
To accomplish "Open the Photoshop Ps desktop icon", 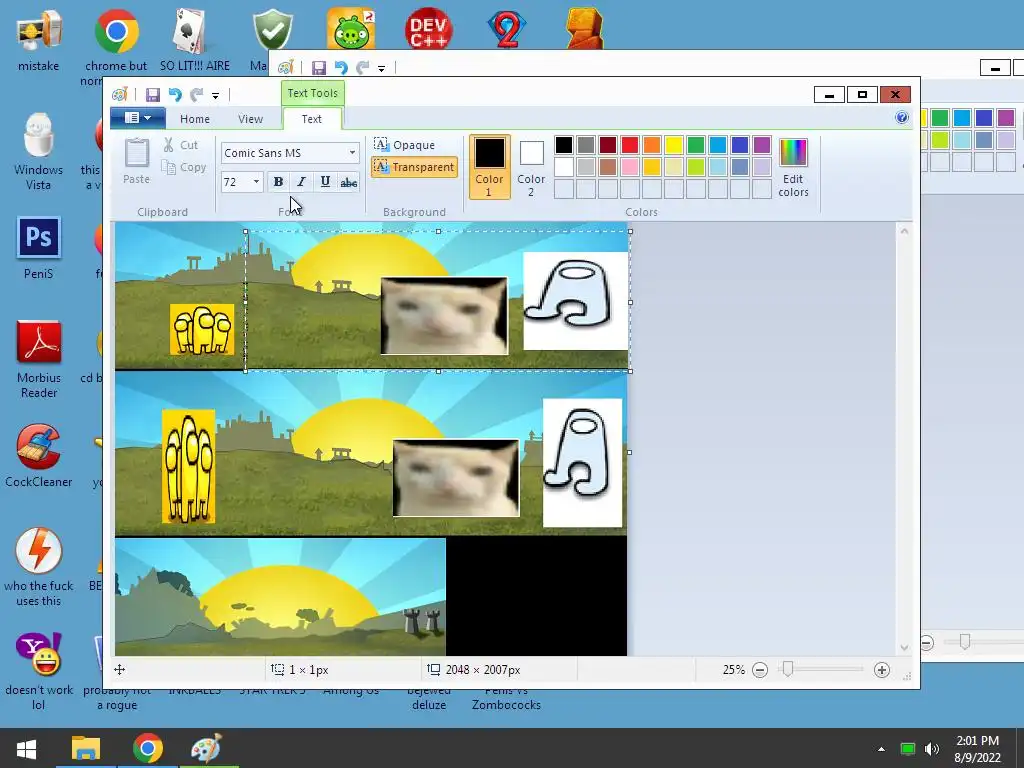I will point(39,248).
